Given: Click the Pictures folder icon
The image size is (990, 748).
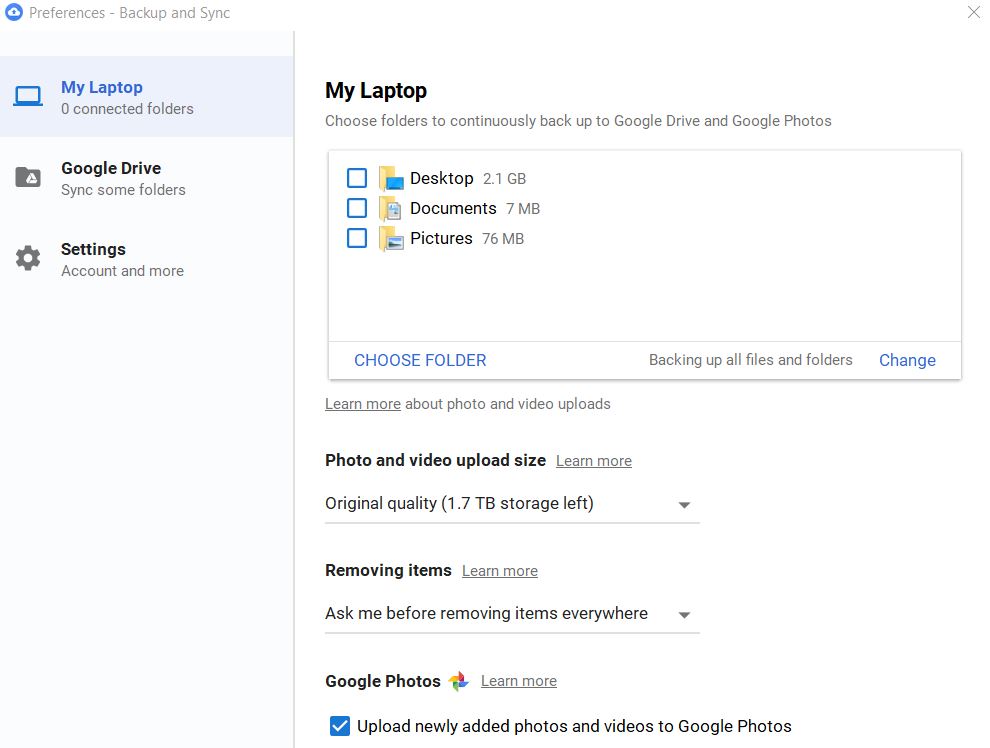Looking at the screenshot, I should click(390, 239).
